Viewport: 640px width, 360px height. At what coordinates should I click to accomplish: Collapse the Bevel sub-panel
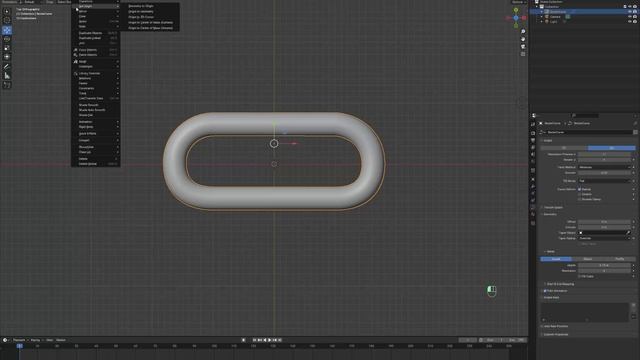(549, 251)
